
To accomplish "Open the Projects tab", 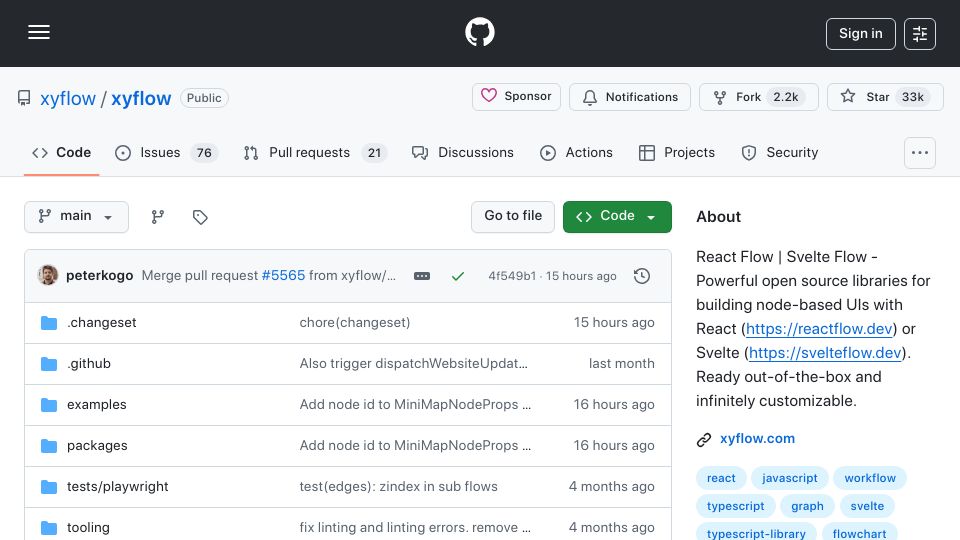I will point(677,152).
